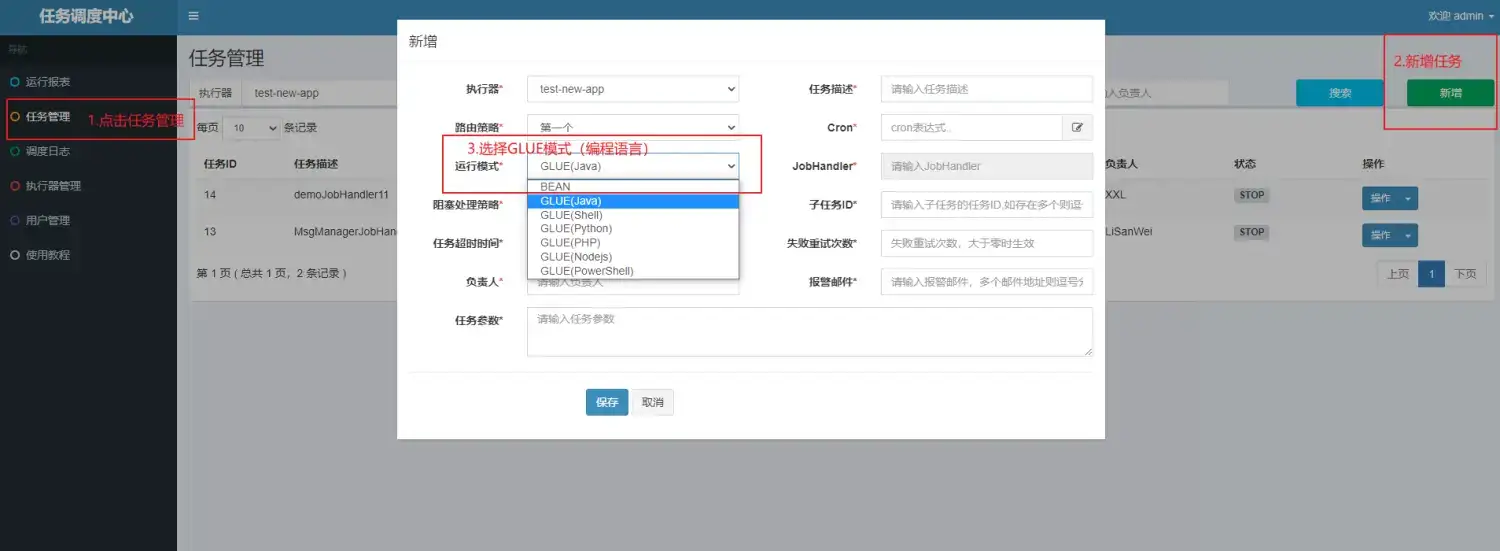This screenshot has height=551, width=1500.
Task: Click the 用户管理 sidebar circle icon
Action: click(14, 220)
